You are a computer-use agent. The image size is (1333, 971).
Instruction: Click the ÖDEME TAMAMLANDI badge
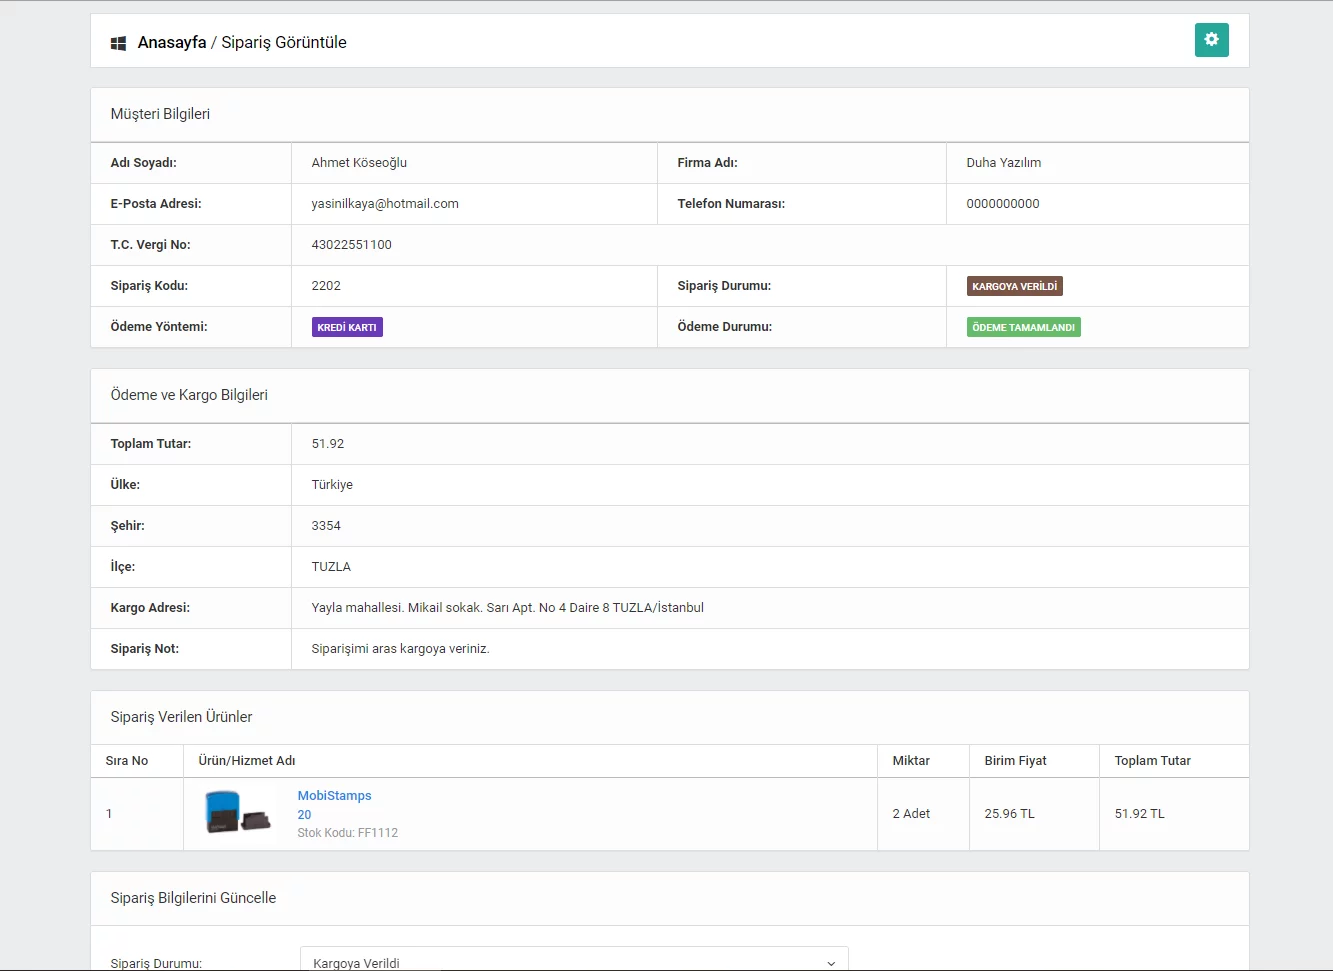(1023, 327)
